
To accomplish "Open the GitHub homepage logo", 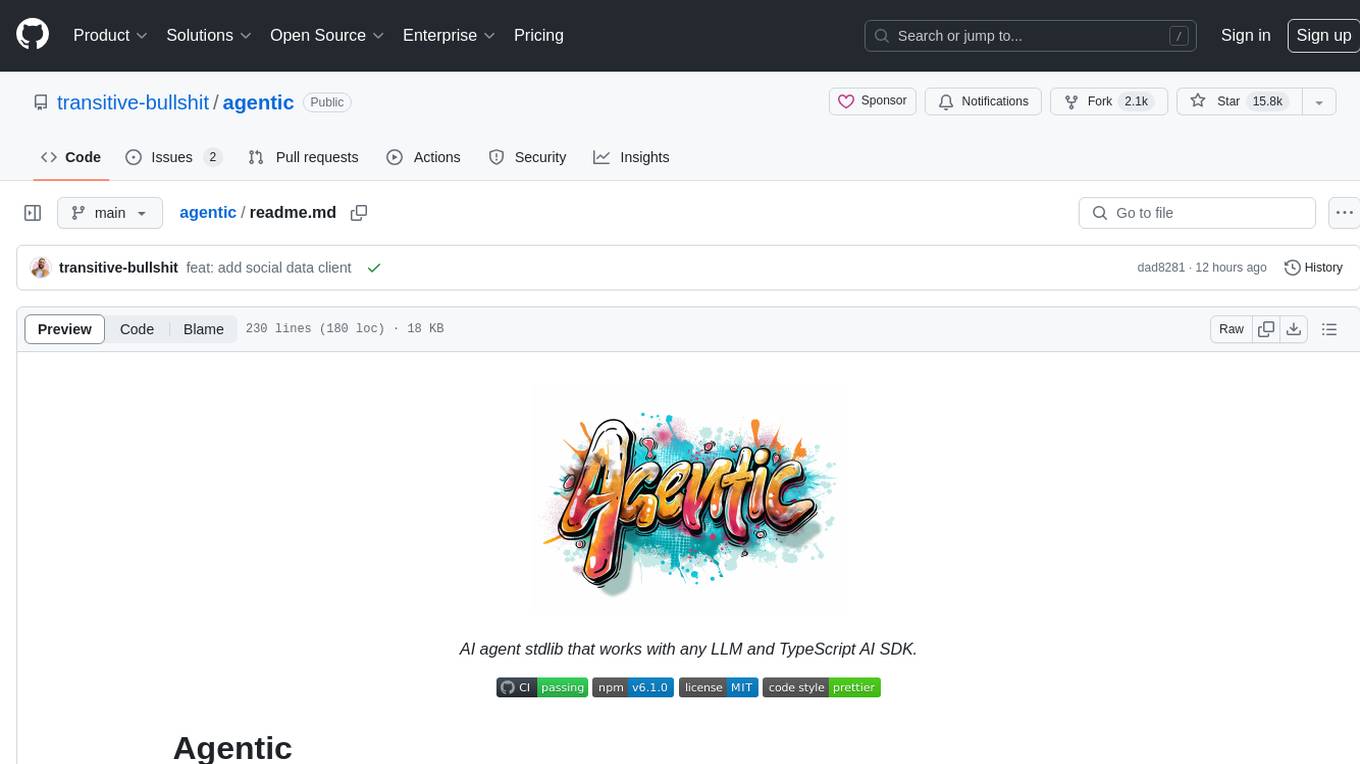I will click(32, 35).
